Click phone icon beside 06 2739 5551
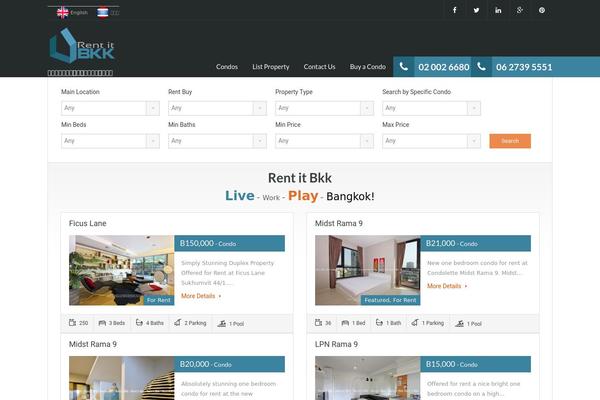This screenshot has width=600, height=400. 481,67
